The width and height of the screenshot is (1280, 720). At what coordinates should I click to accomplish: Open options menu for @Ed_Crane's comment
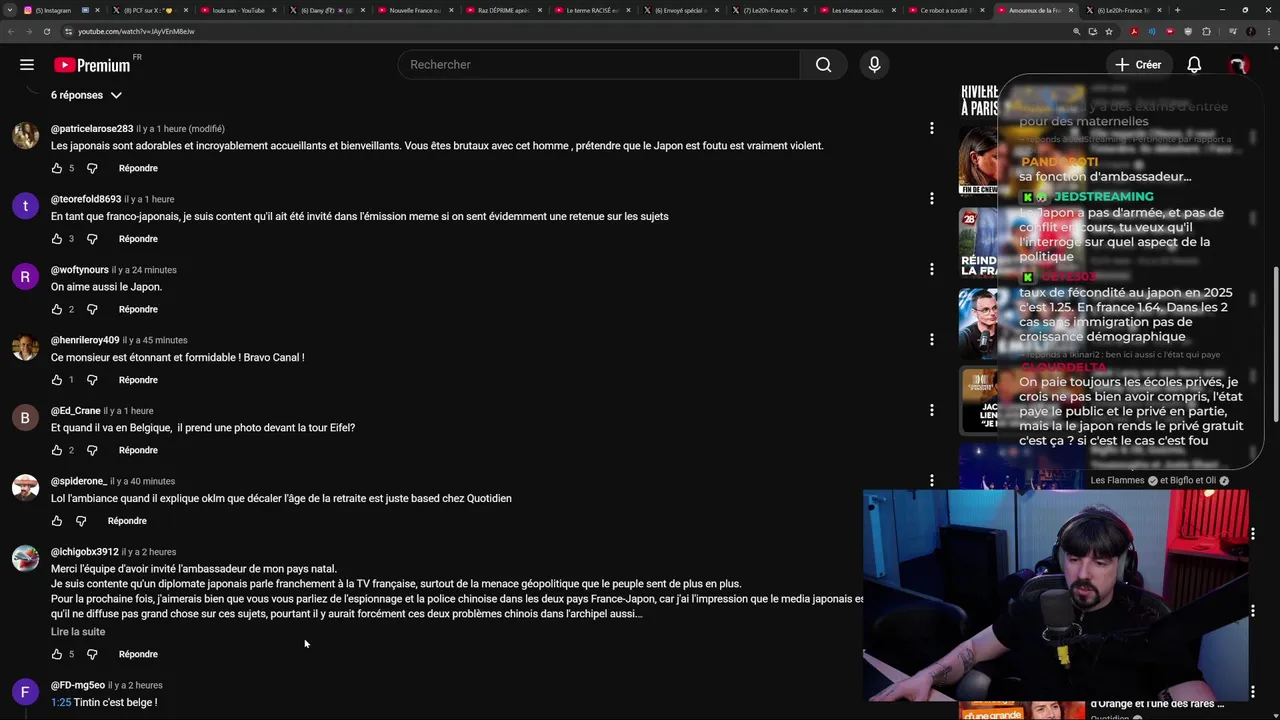(931, 410)
